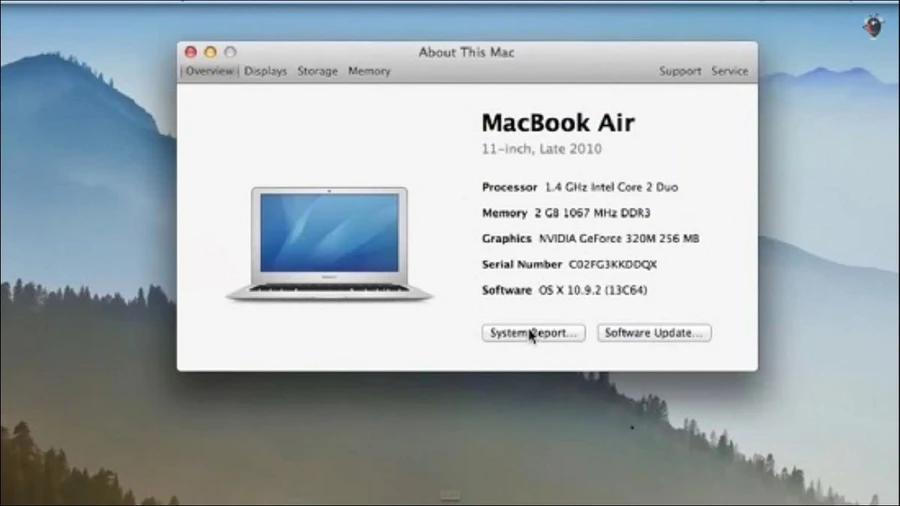Click the serial number 'C02FG3KKDDQX'

[612, 264]
